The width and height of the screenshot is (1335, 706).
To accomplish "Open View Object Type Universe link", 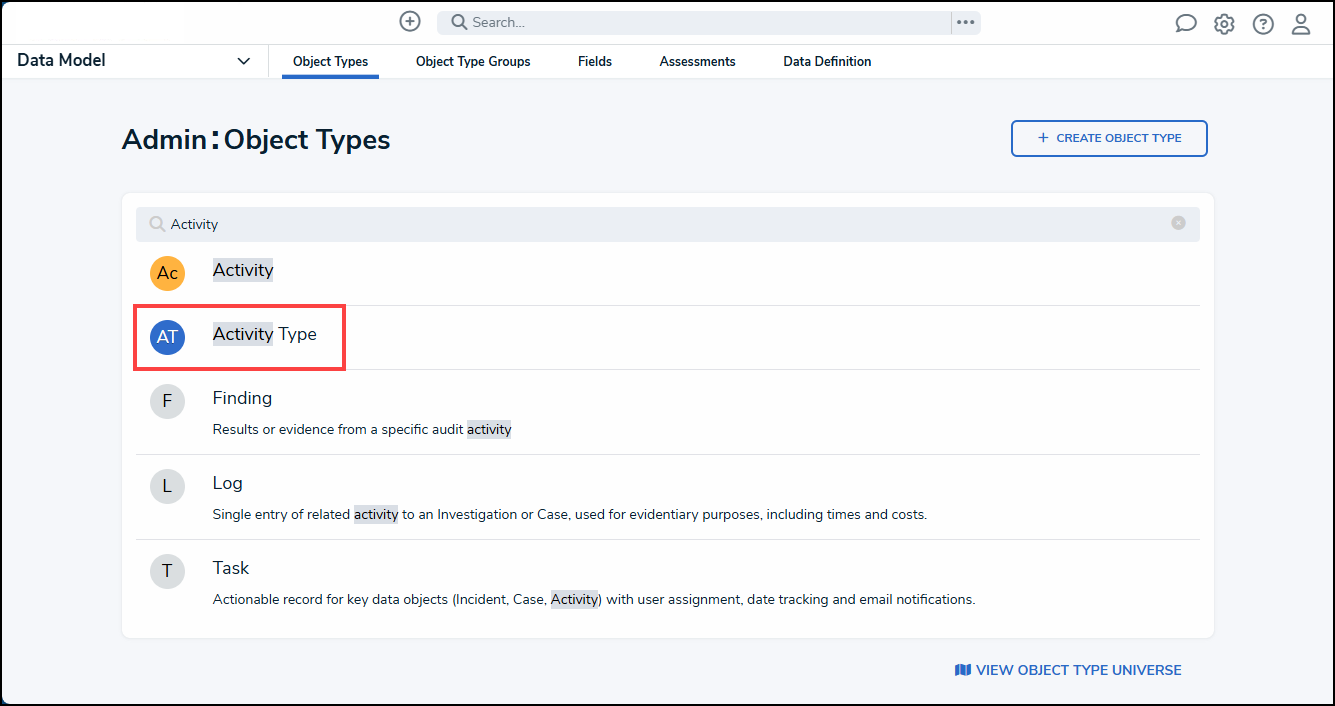I will pos(1068,670).
